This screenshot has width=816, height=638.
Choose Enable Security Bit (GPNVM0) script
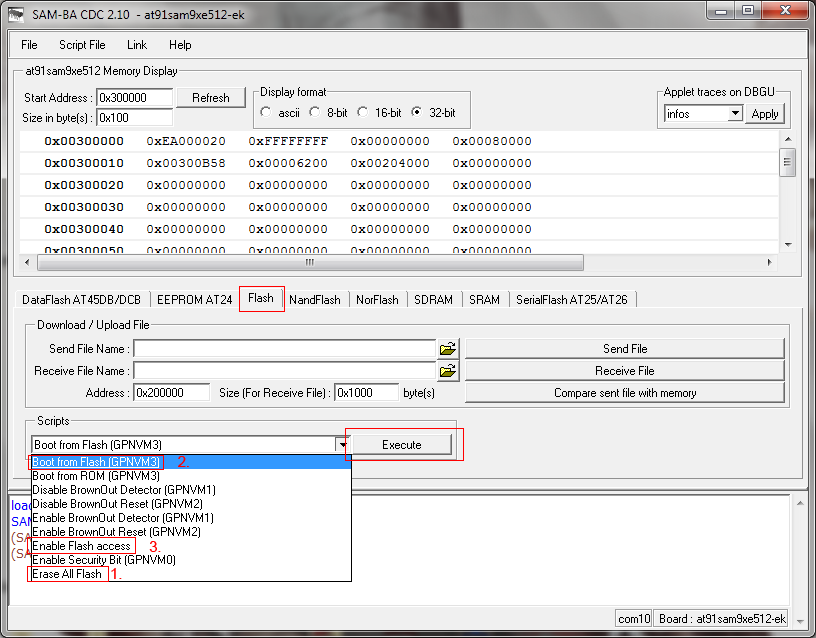tap(191, 560)
